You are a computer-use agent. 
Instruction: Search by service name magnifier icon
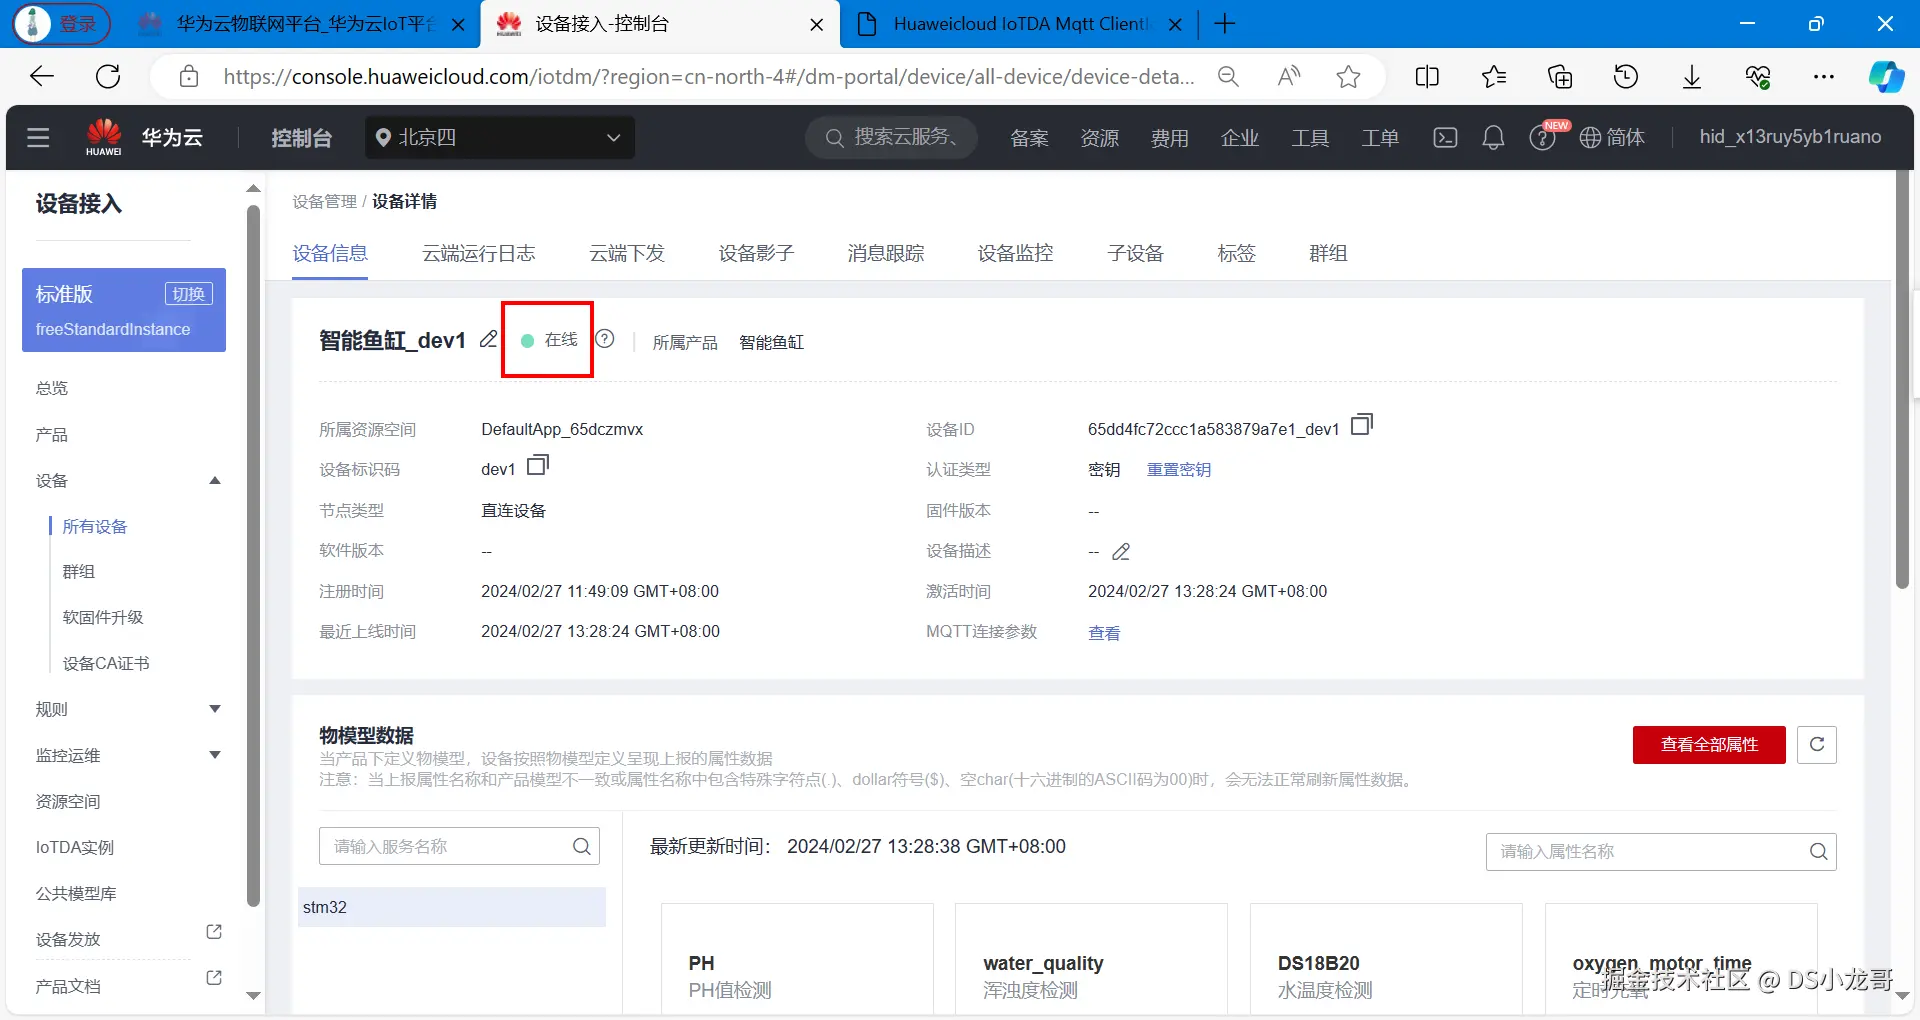[582, 847]
